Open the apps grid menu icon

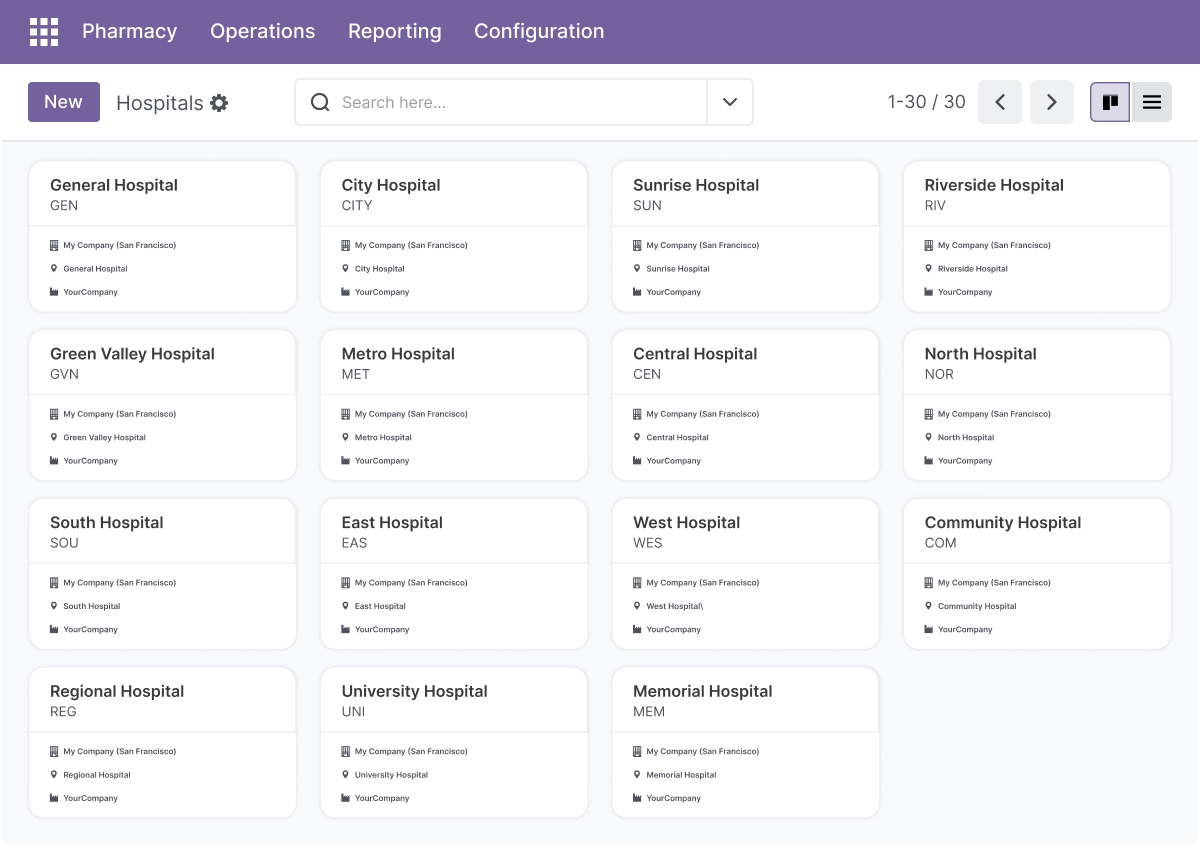click(x=44, y=32)
